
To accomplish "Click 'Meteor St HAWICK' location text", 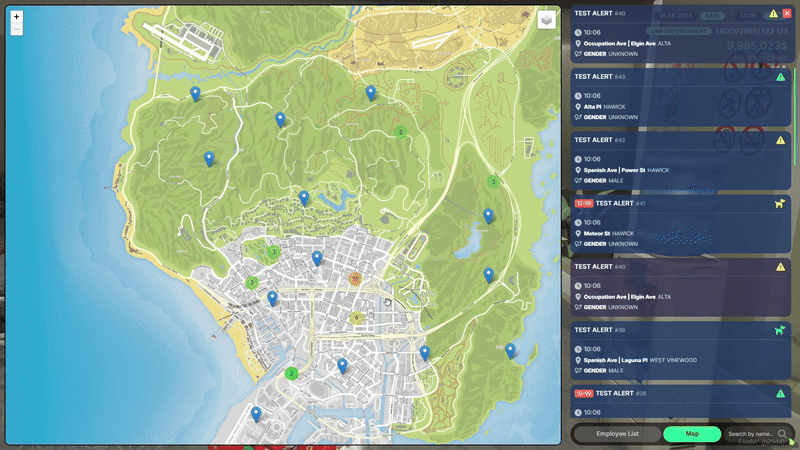I will click(x=609, y=234).
